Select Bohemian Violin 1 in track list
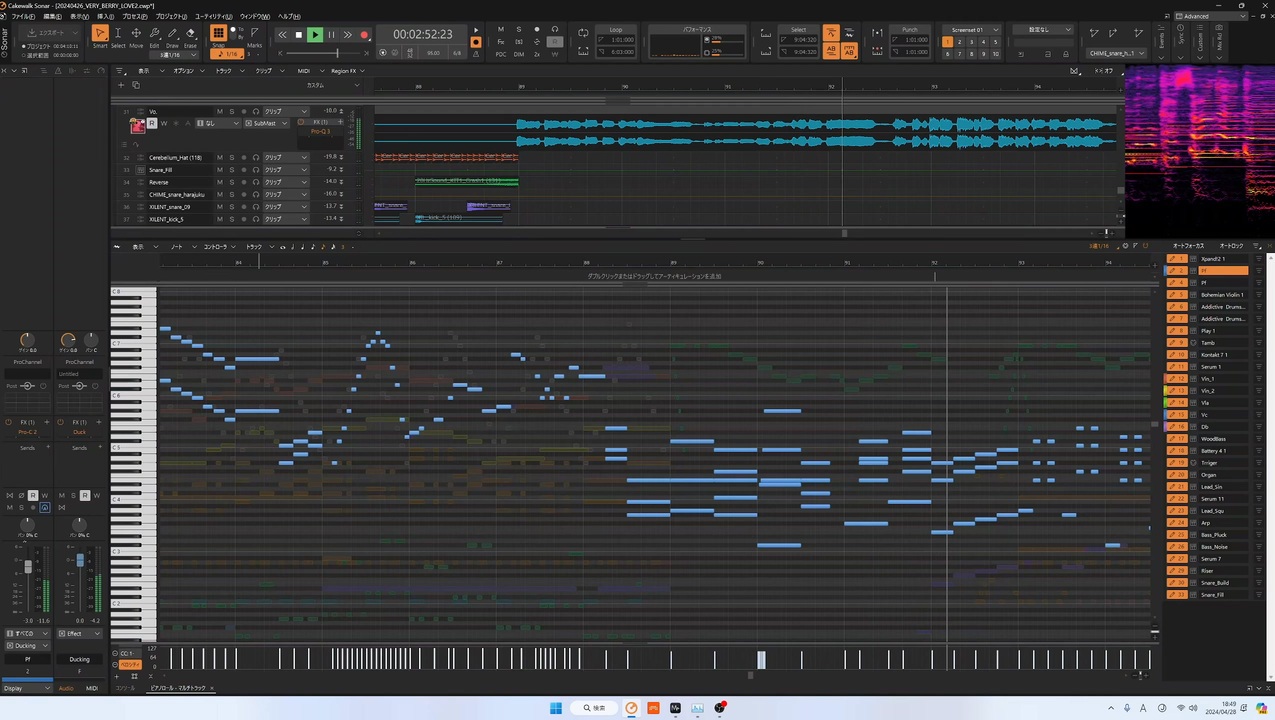1275x720 pixels. coord(1221,295)
